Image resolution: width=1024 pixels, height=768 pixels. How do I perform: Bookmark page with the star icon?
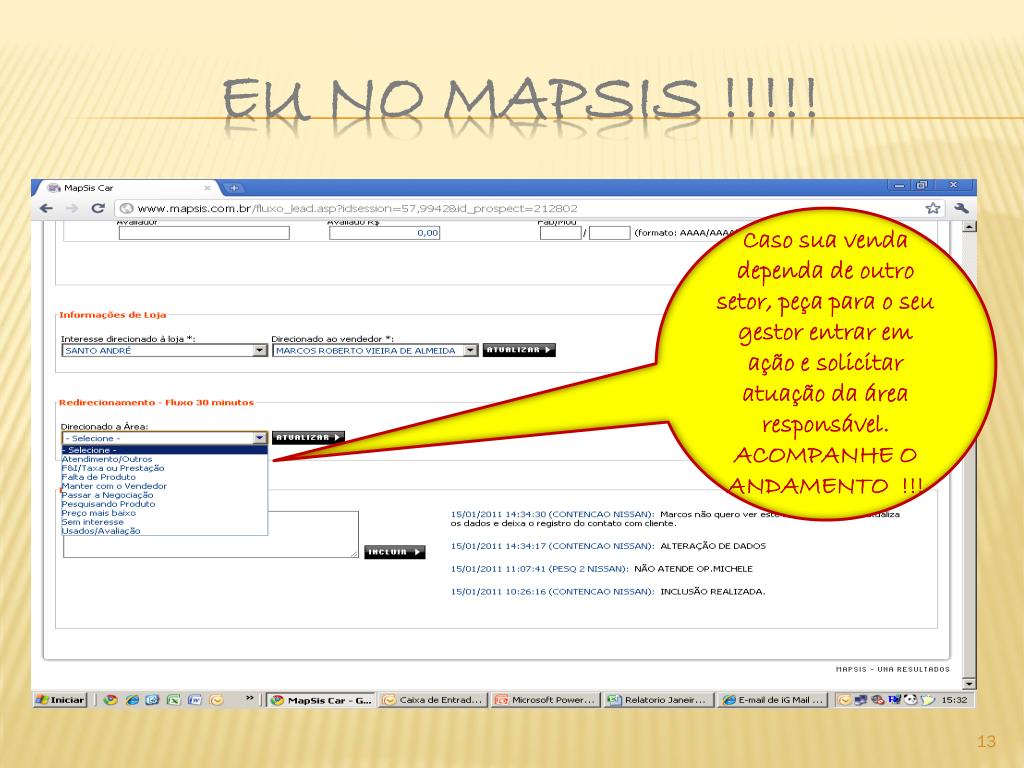click(933, 208)
